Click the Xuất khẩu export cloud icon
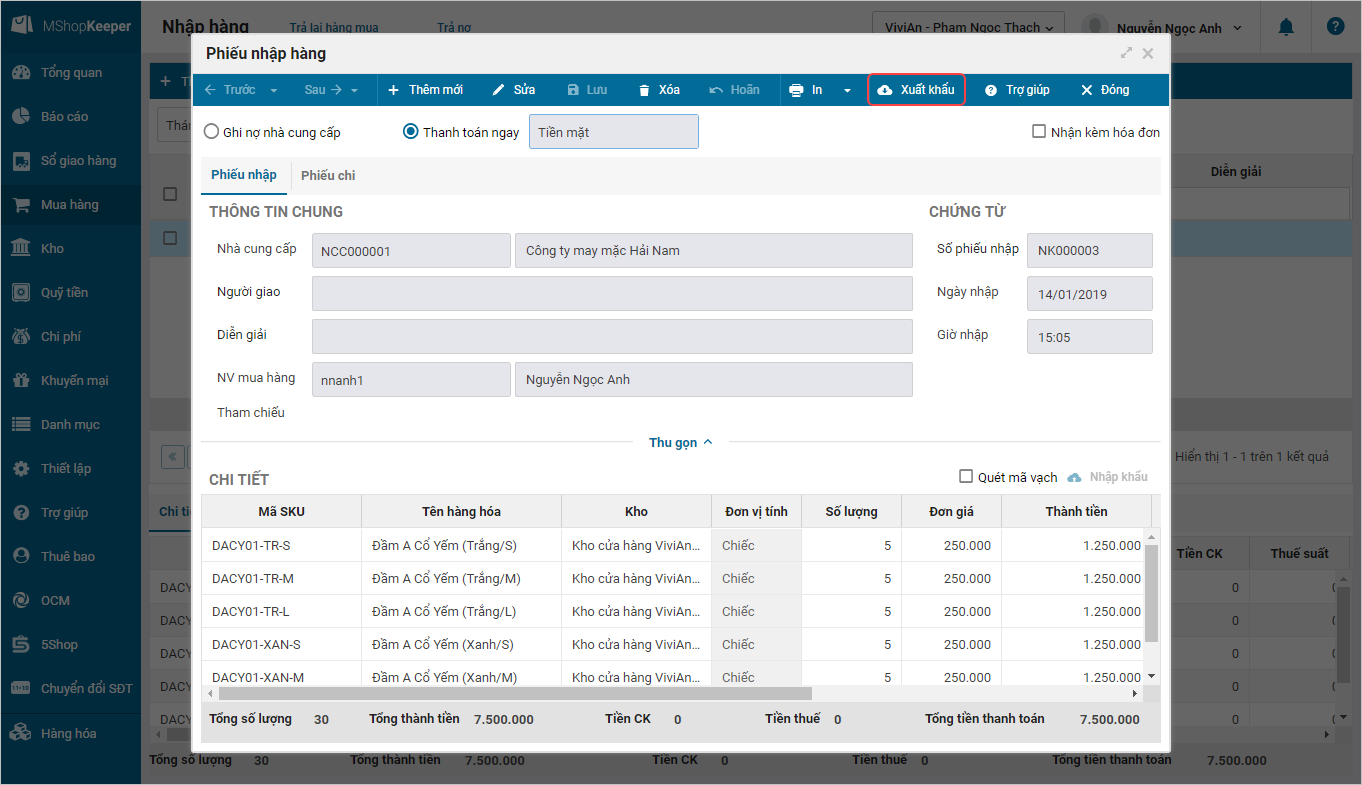 [885, 90]
